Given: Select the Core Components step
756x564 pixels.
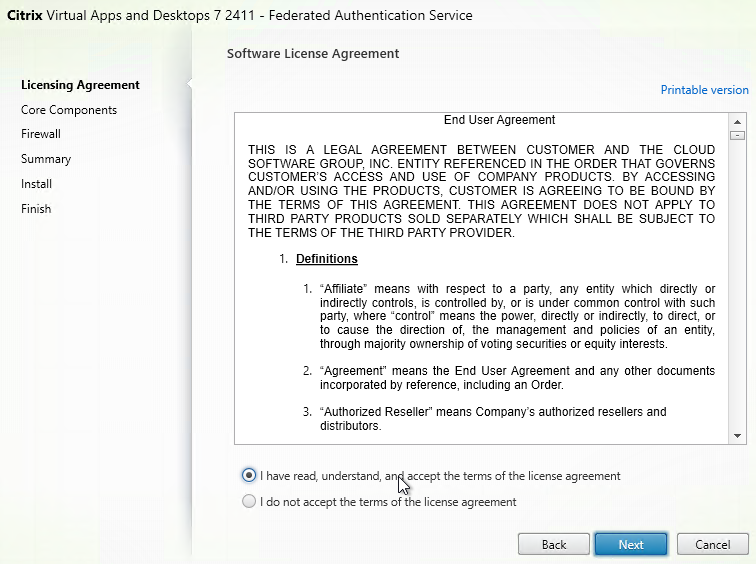Looking at the screenshot, I should 68,110.
